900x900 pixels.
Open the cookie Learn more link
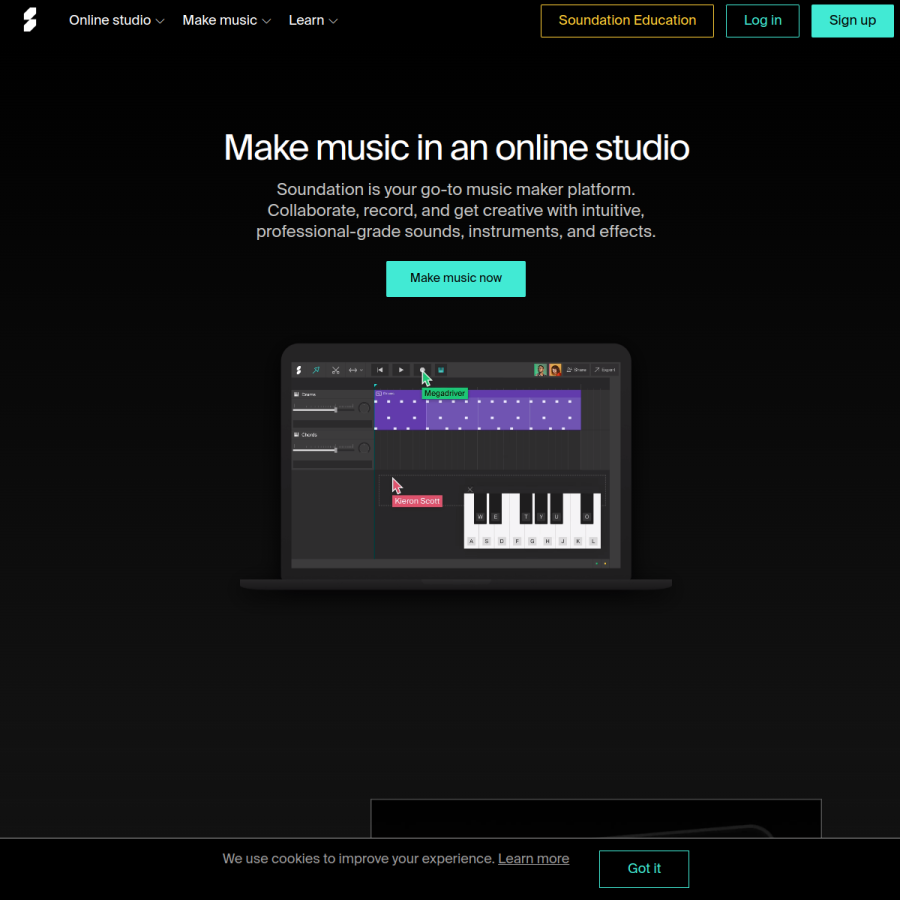tap(533, 859)
